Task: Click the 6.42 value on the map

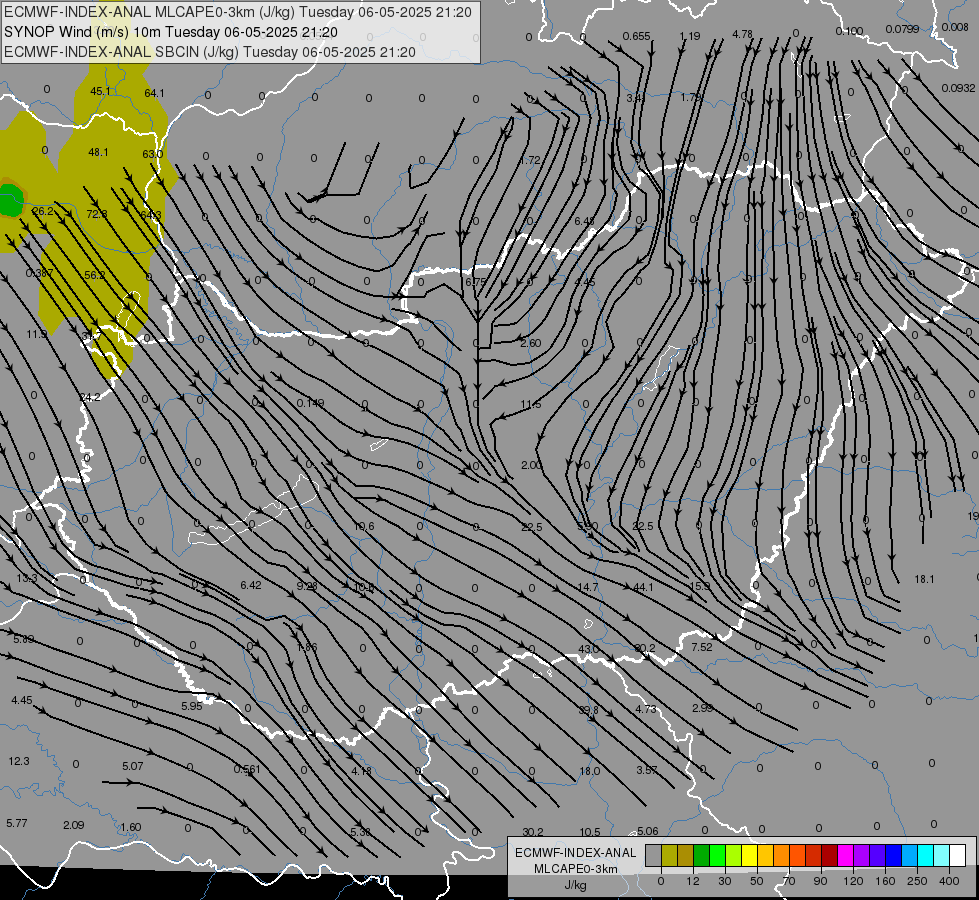Action: [x=251, y=585]
